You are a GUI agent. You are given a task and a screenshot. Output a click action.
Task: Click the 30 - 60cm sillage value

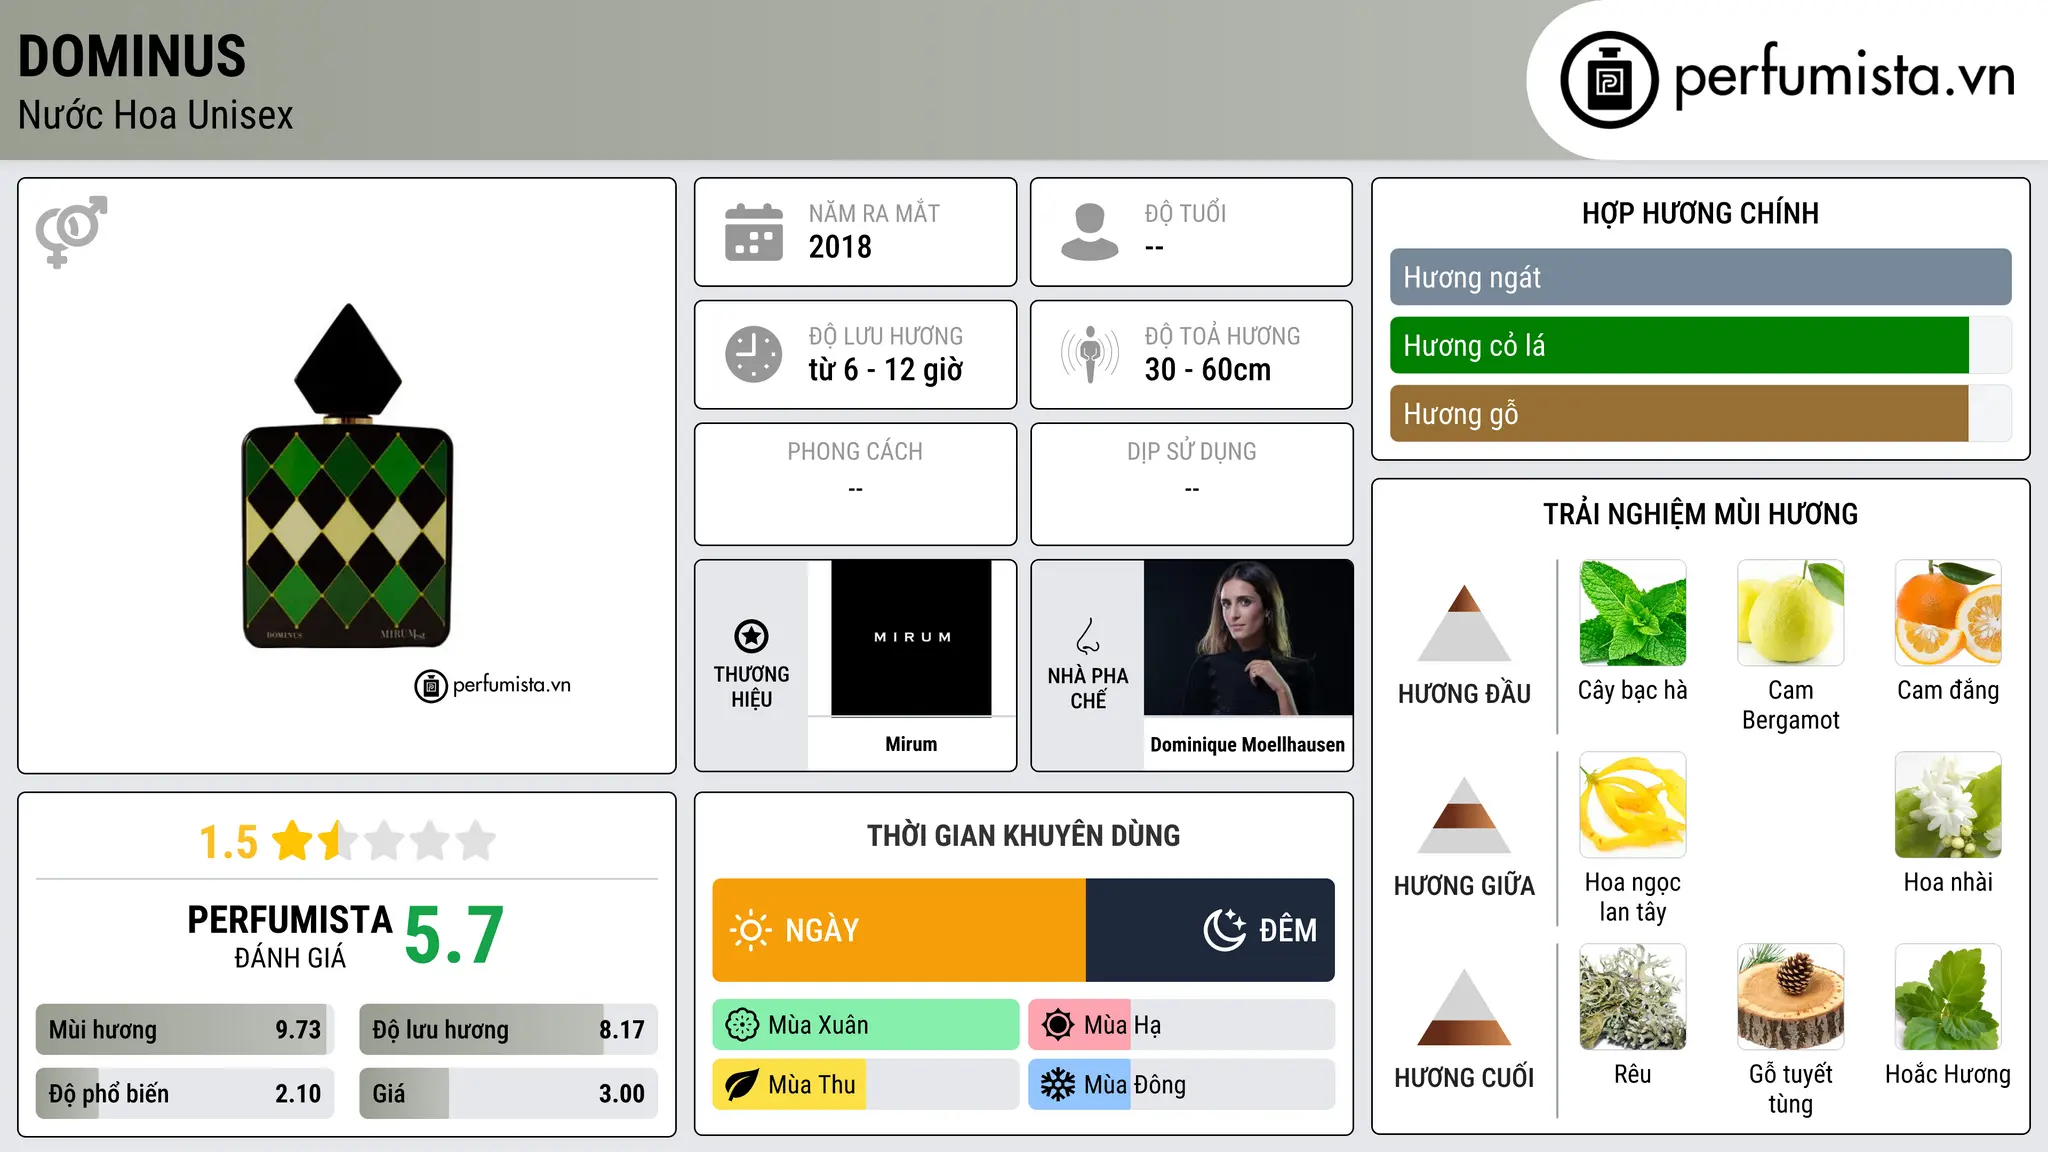pos(1208,370)
